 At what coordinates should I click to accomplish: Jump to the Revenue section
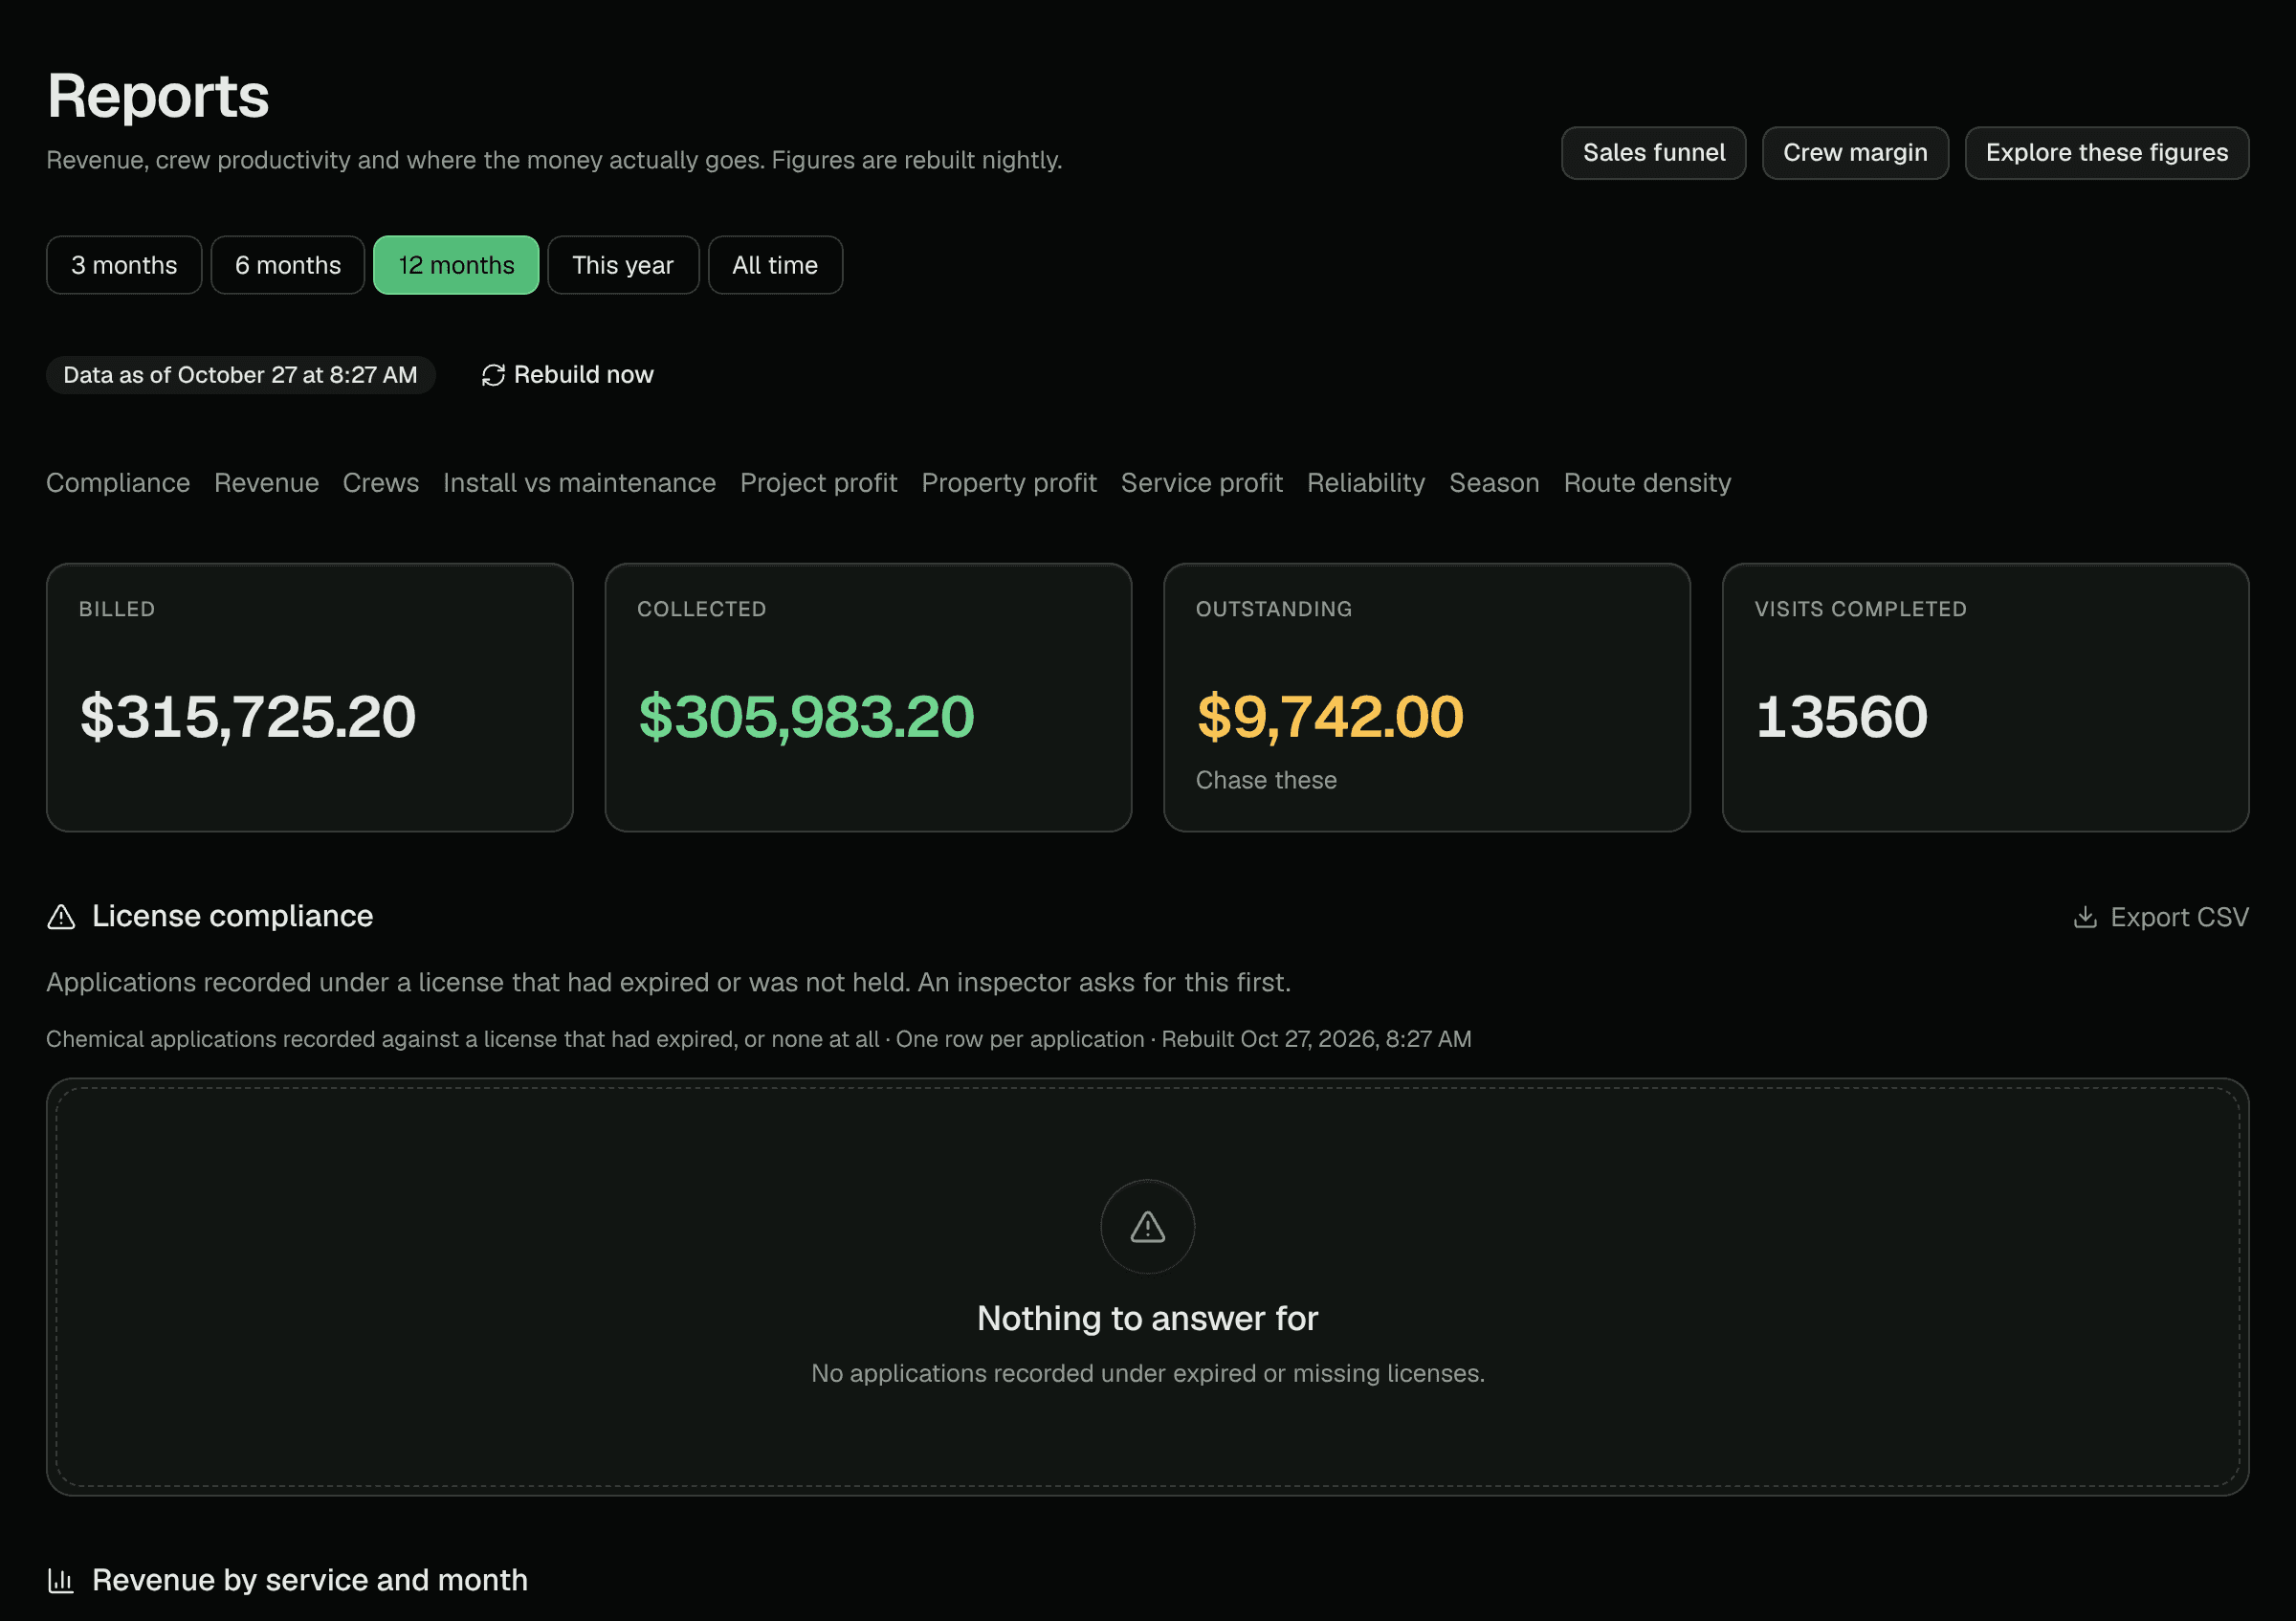(x=266, y=483)
